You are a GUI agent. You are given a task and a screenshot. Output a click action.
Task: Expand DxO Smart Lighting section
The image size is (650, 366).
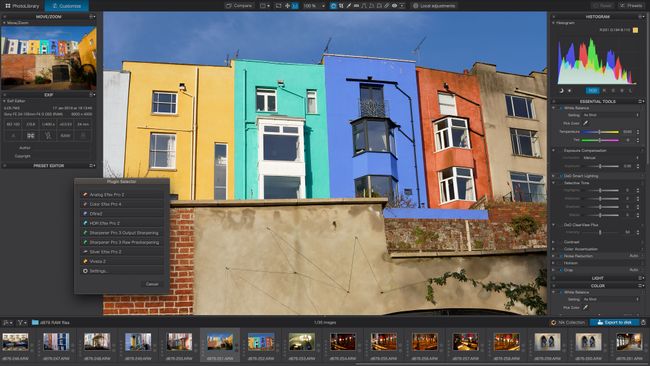554,176
